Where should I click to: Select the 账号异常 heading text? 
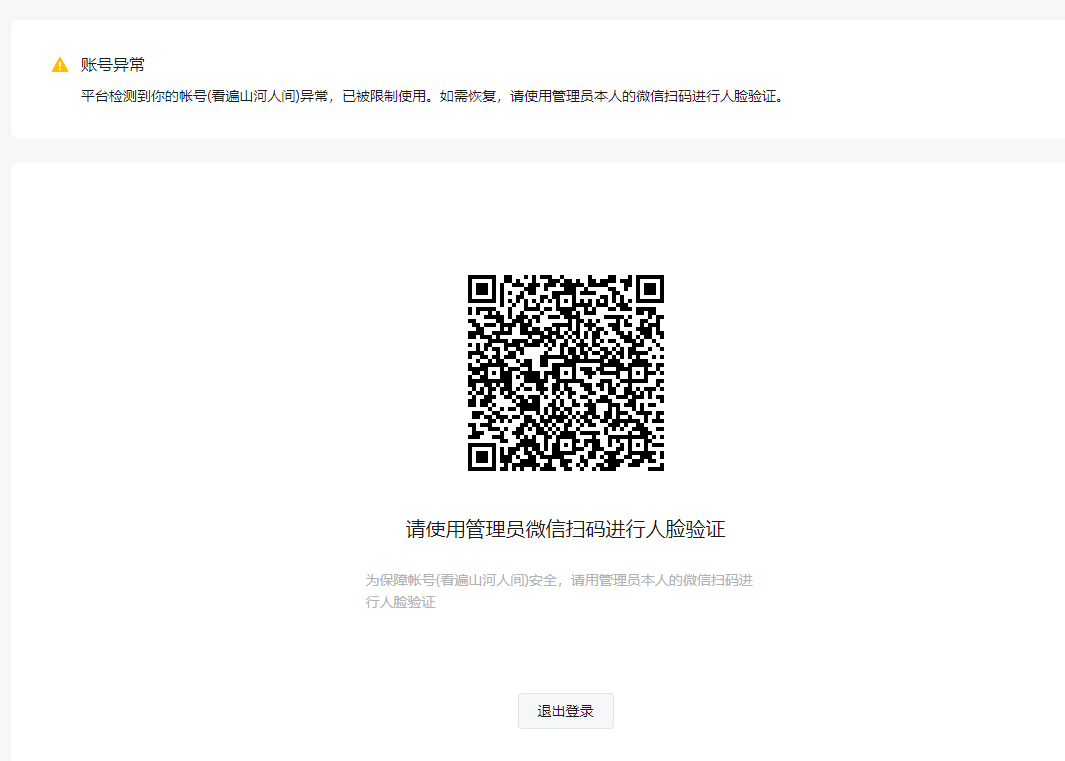point(113,65)
